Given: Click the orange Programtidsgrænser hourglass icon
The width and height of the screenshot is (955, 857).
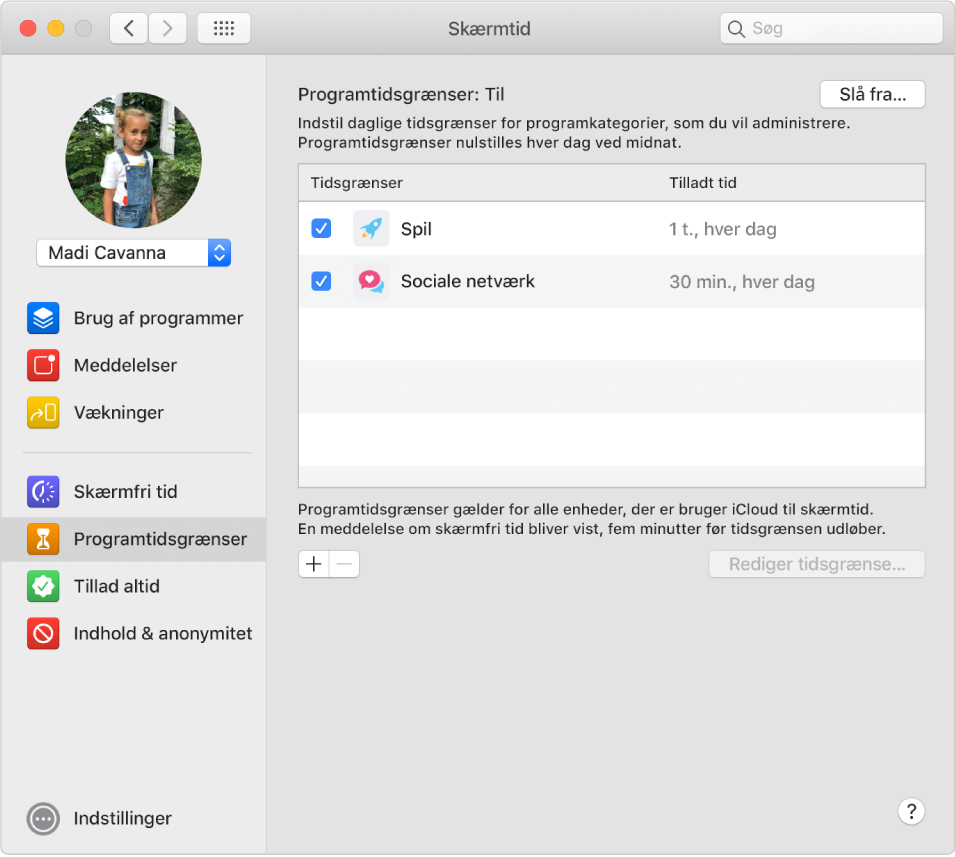Looking at the screenshot, I should [x=43, y=539].
